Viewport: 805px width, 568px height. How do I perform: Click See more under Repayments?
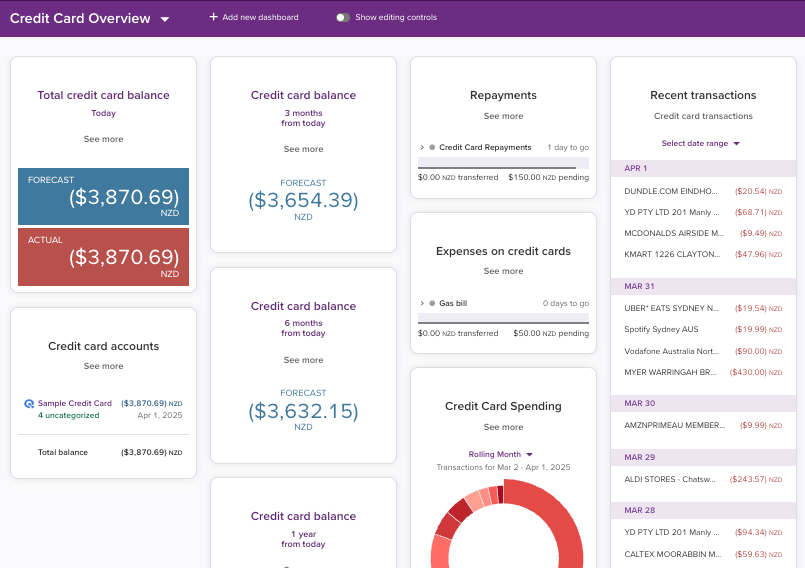(x=503, y=116)
